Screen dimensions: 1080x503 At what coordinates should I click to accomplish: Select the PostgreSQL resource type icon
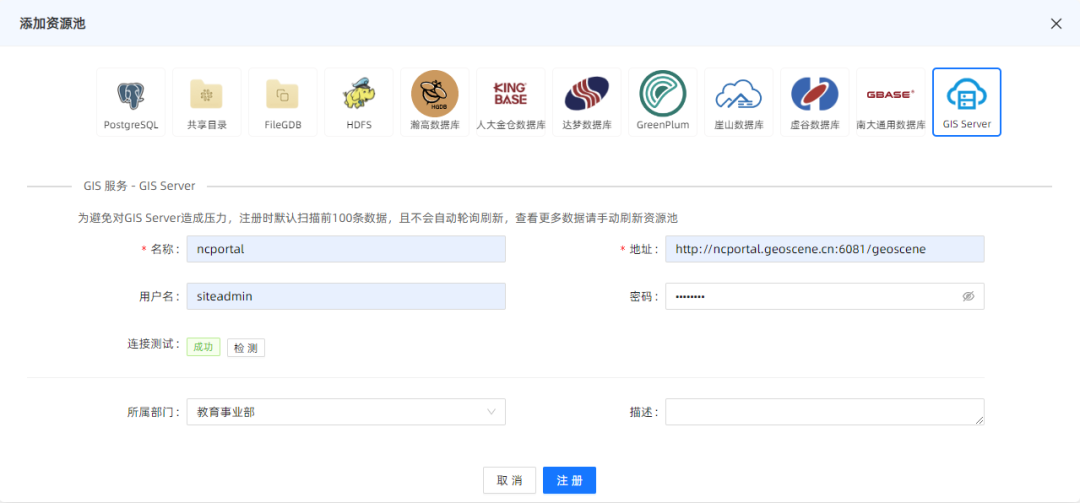[x=131, y=102]
